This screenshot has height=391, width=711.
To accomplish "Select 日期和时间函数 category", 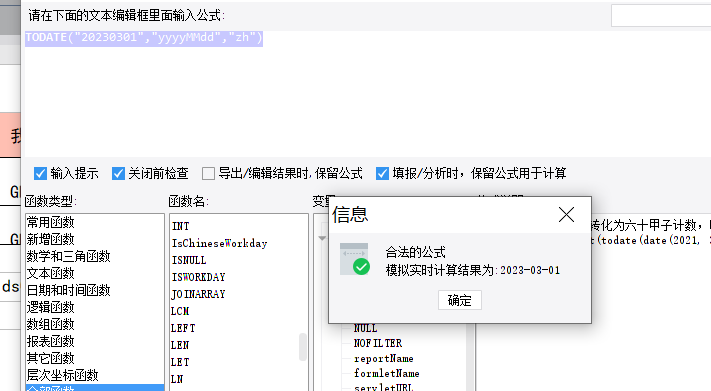I will [x=94, y=290].
